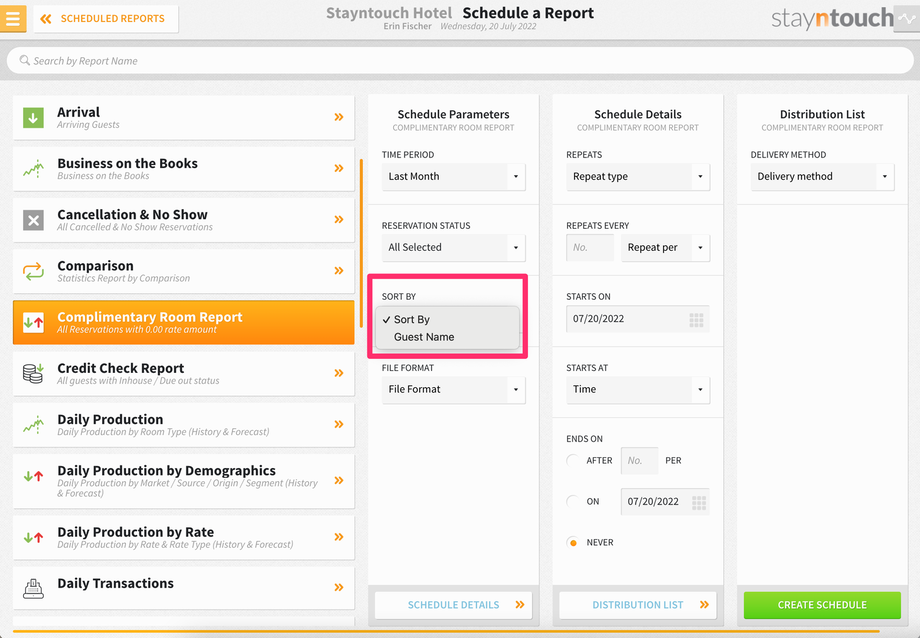Click the Comparison loop arrows icon
Screen dimensions: 920x638
pyautogui.click(x=33, y=271)
